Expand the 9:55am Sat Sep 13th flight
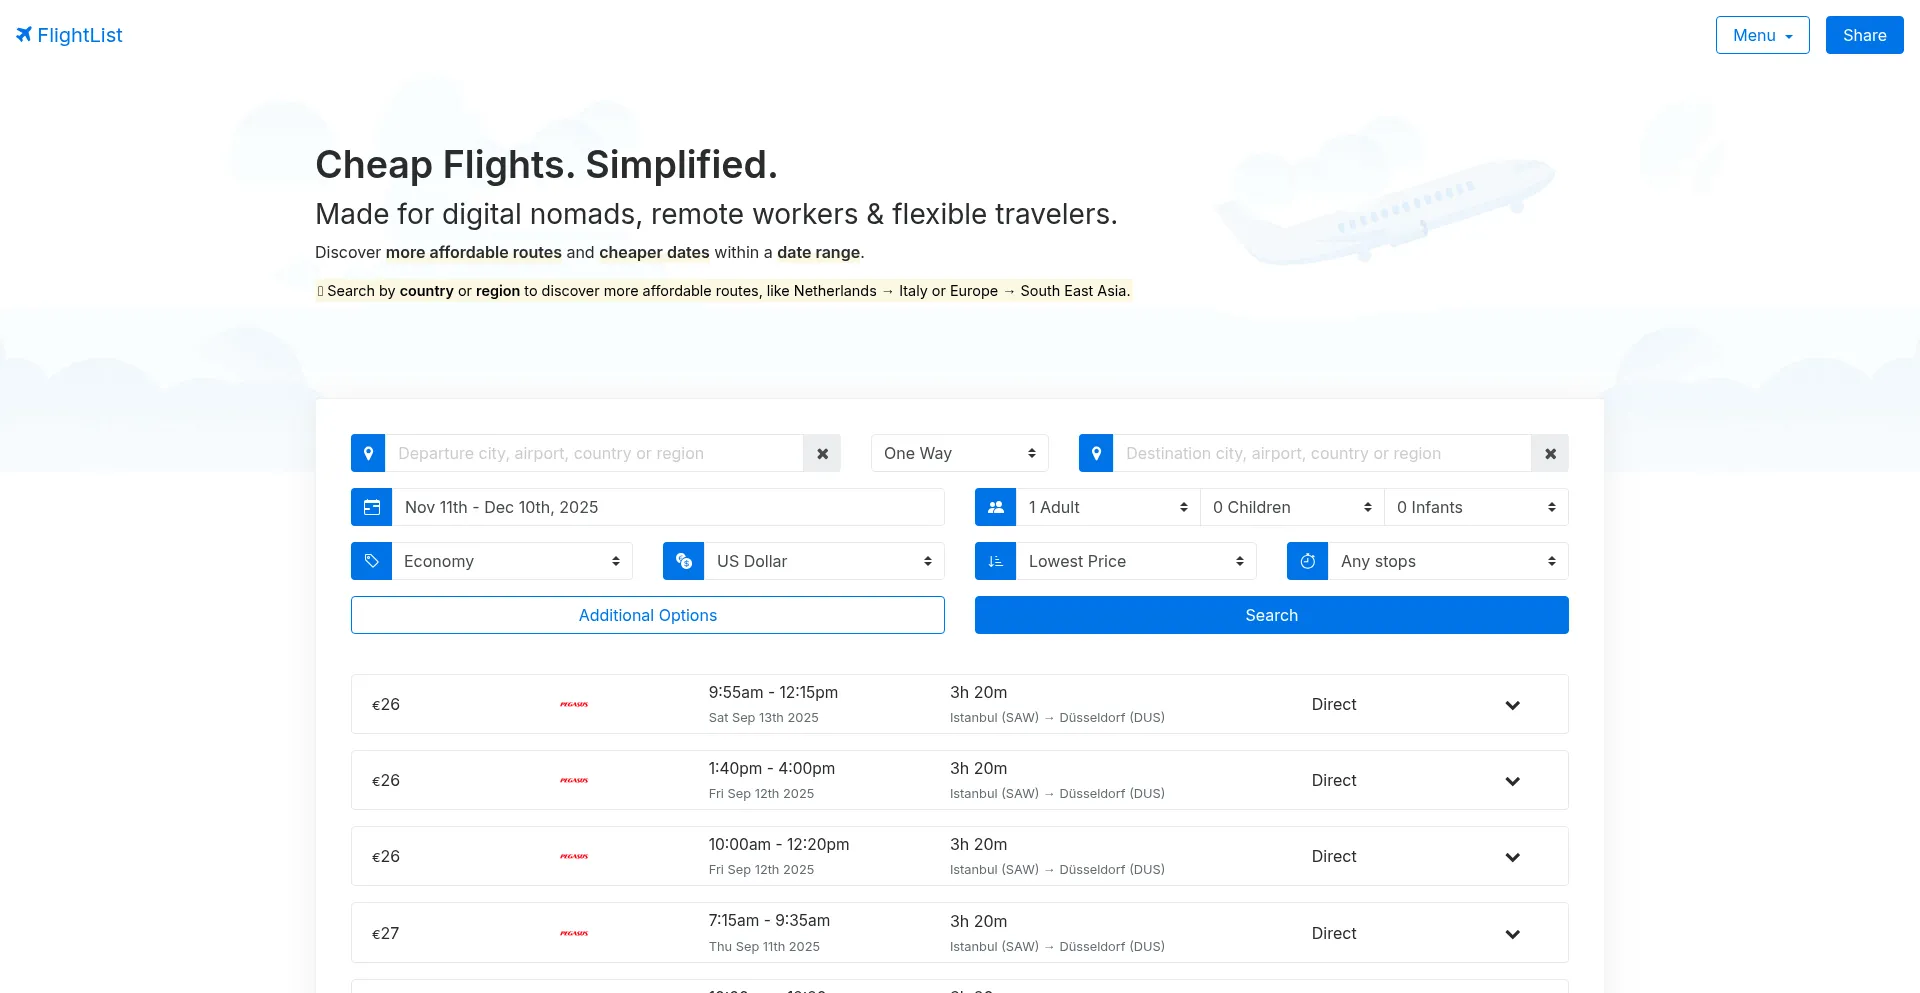The image size is (1920, 993). point(1512,705)
